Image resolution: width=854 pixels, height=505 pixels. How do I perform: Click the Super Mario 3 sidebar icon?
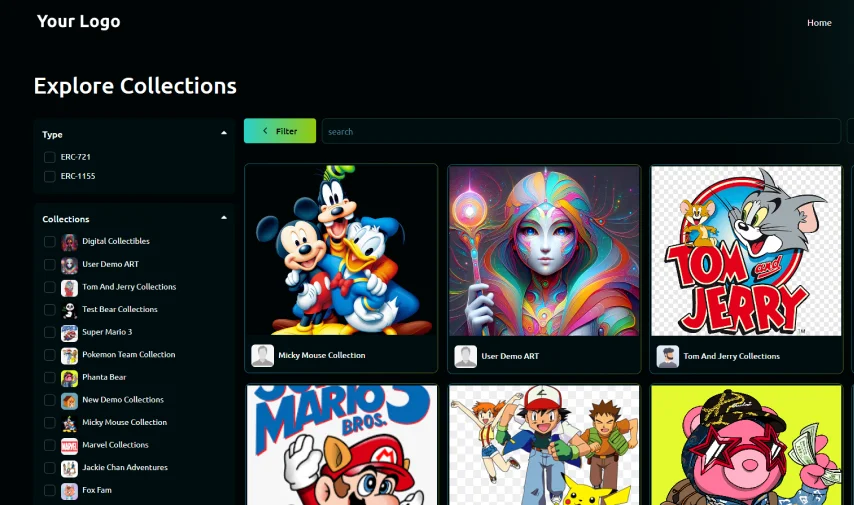[69, 333]
